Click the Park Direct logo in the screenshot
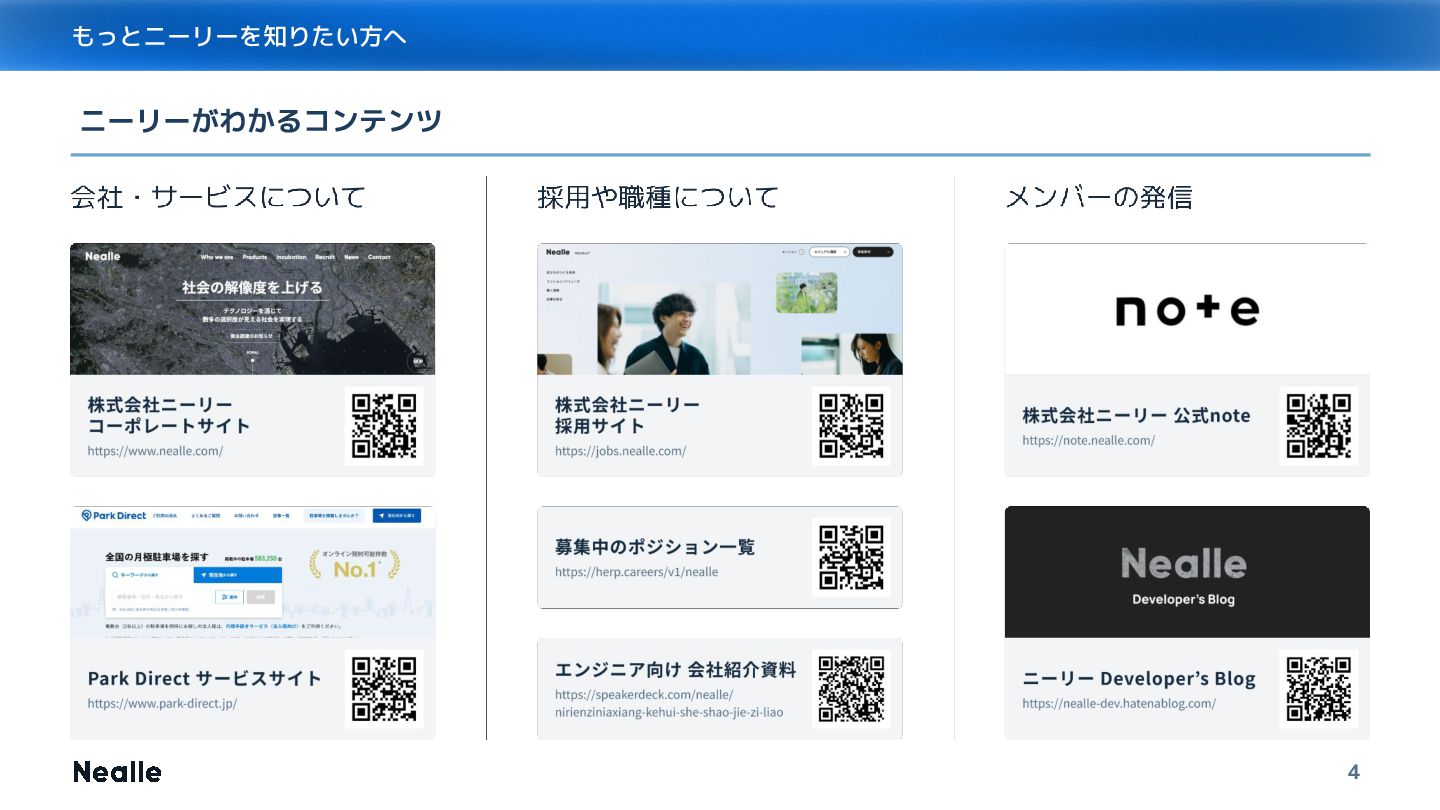The height and width of the screenshot is (810, 1440). tap(113, 515)
